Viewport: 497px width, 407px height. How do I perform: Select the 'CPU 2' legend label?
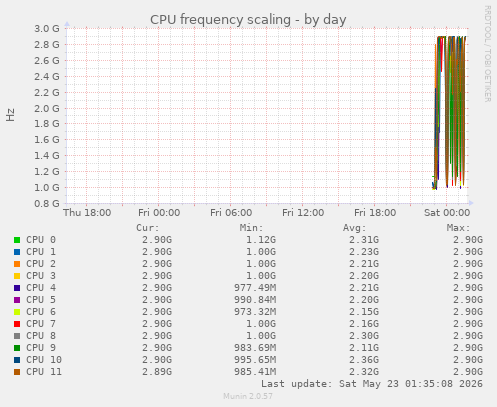click(x=41, y=264)
